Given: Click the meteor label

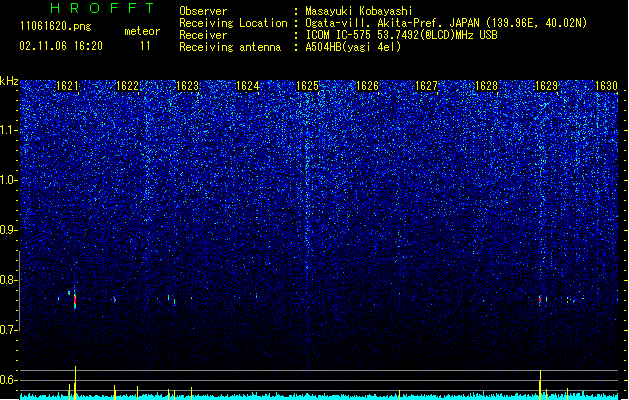Looking at the screenshot, I should point(142,31).
